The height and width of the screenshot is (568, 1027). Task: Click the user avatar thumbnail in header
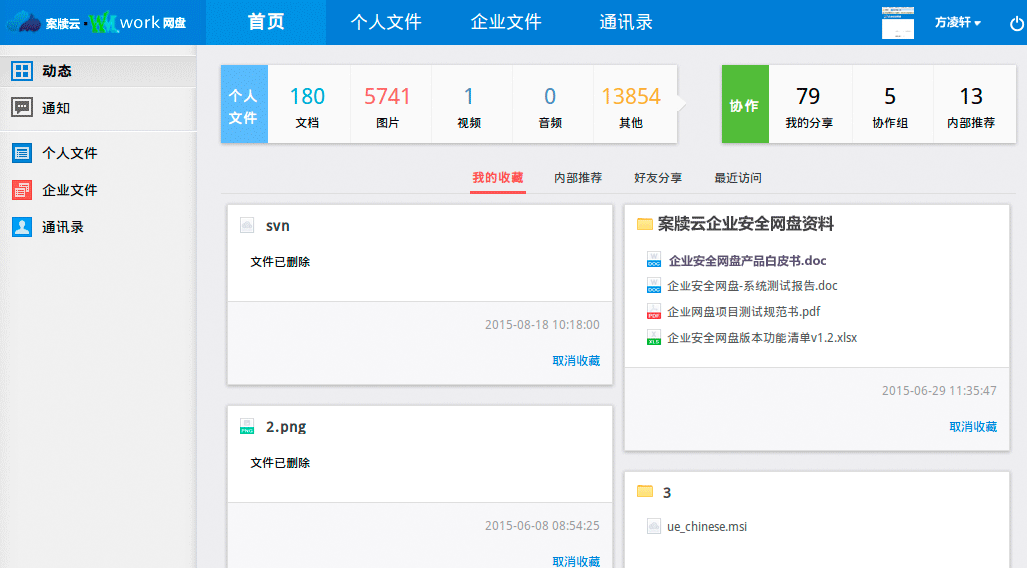click(x=897, y=22)
